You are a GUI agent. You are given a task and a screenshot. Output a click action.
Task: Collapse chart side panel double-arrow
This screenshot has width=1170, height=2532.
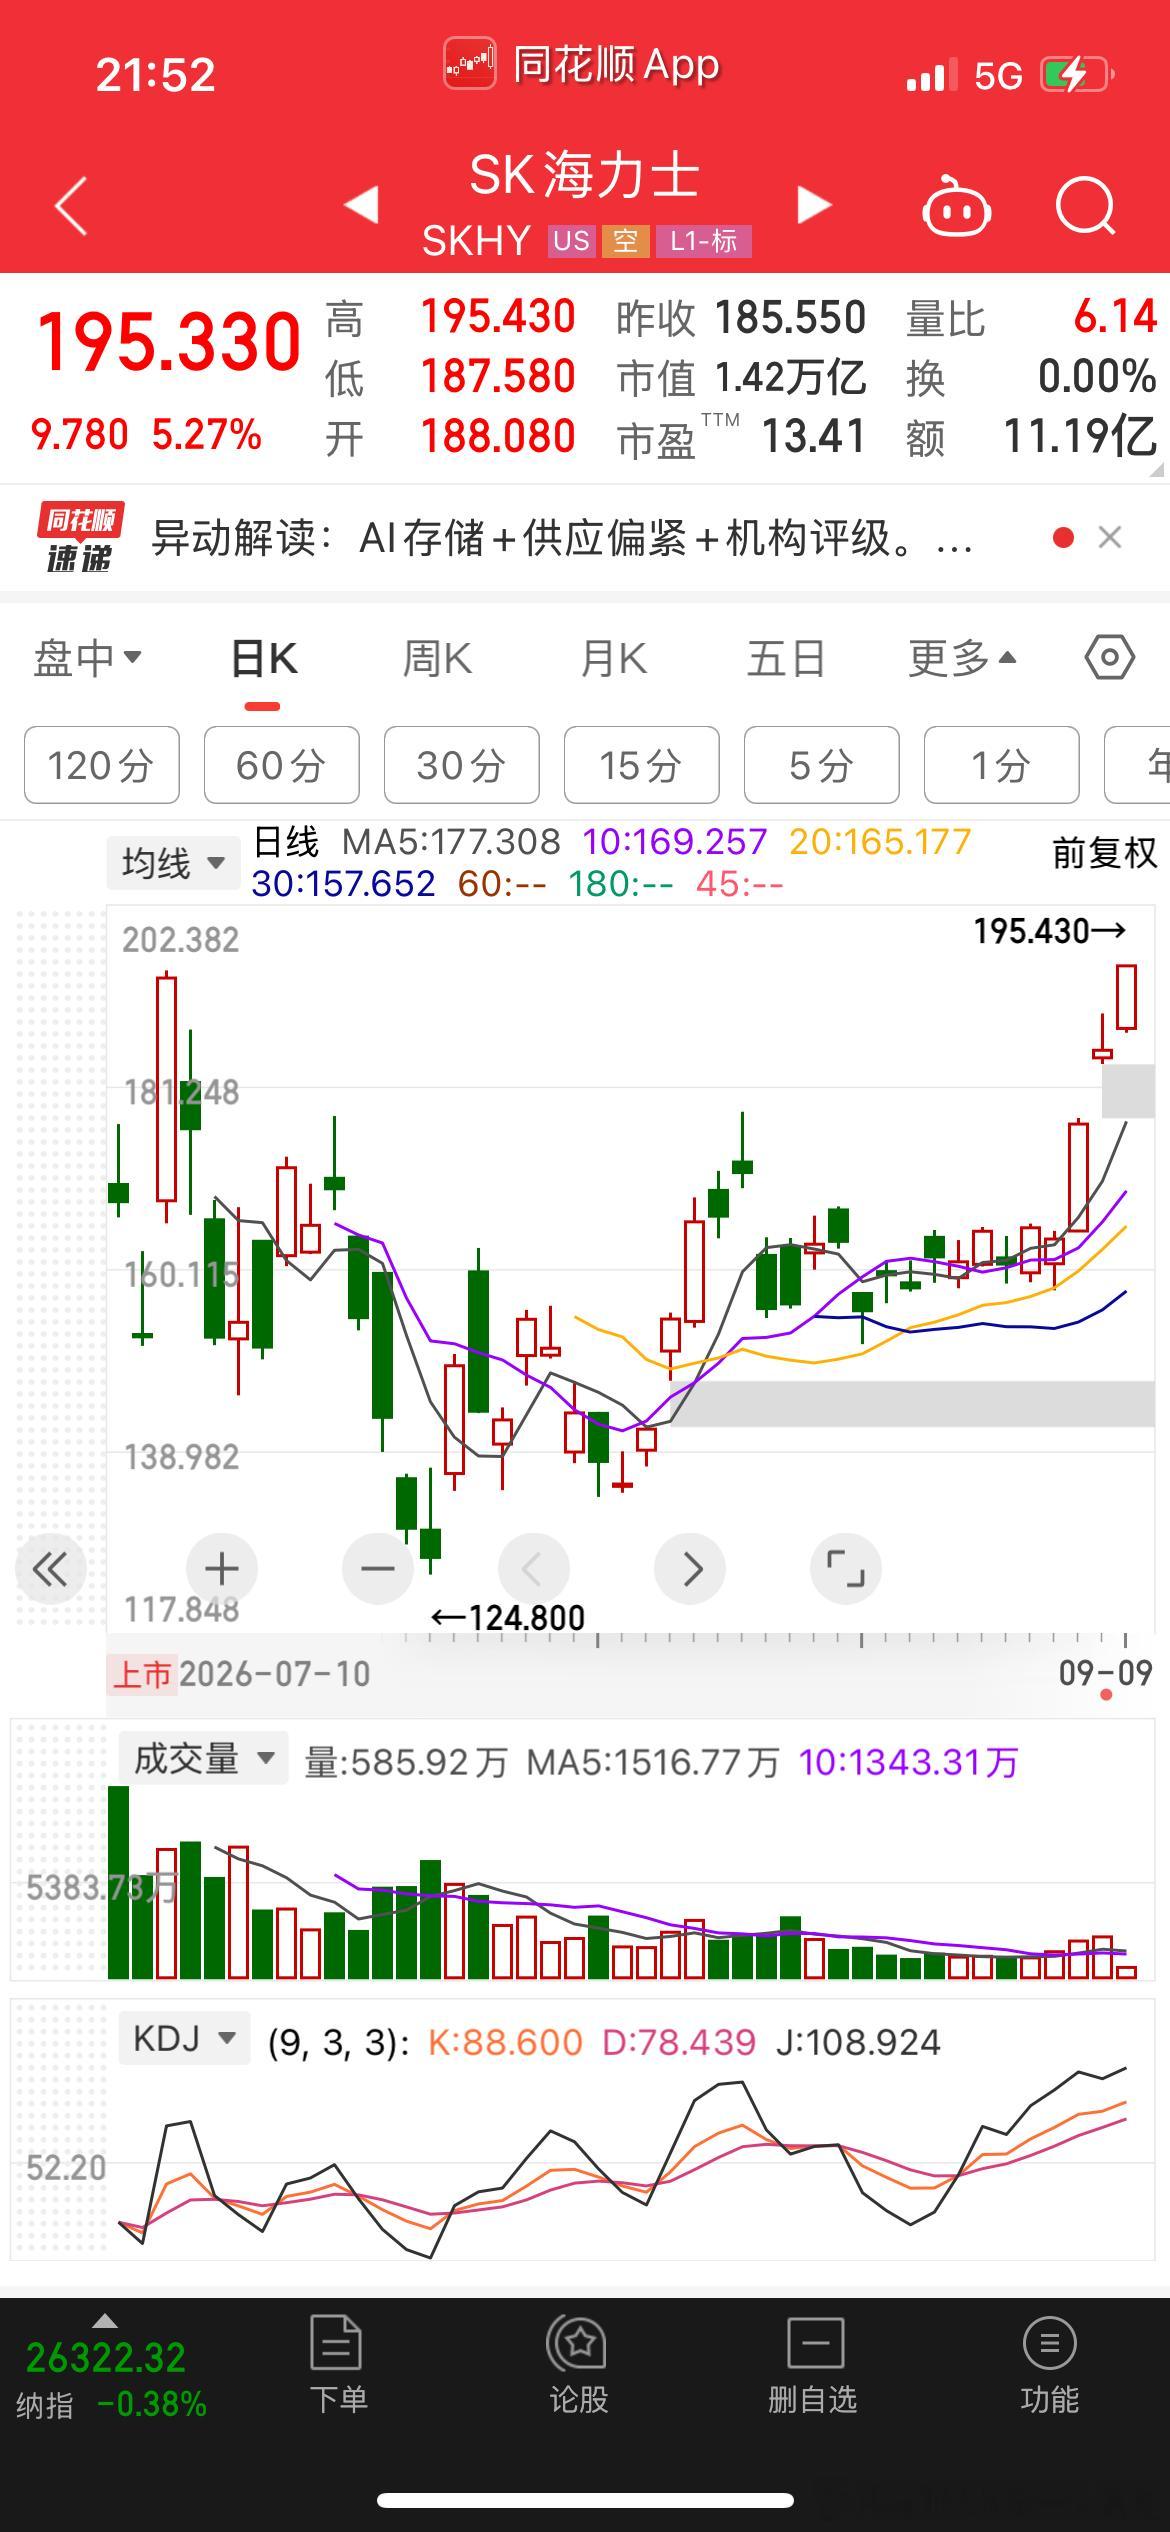[50, 1569]
